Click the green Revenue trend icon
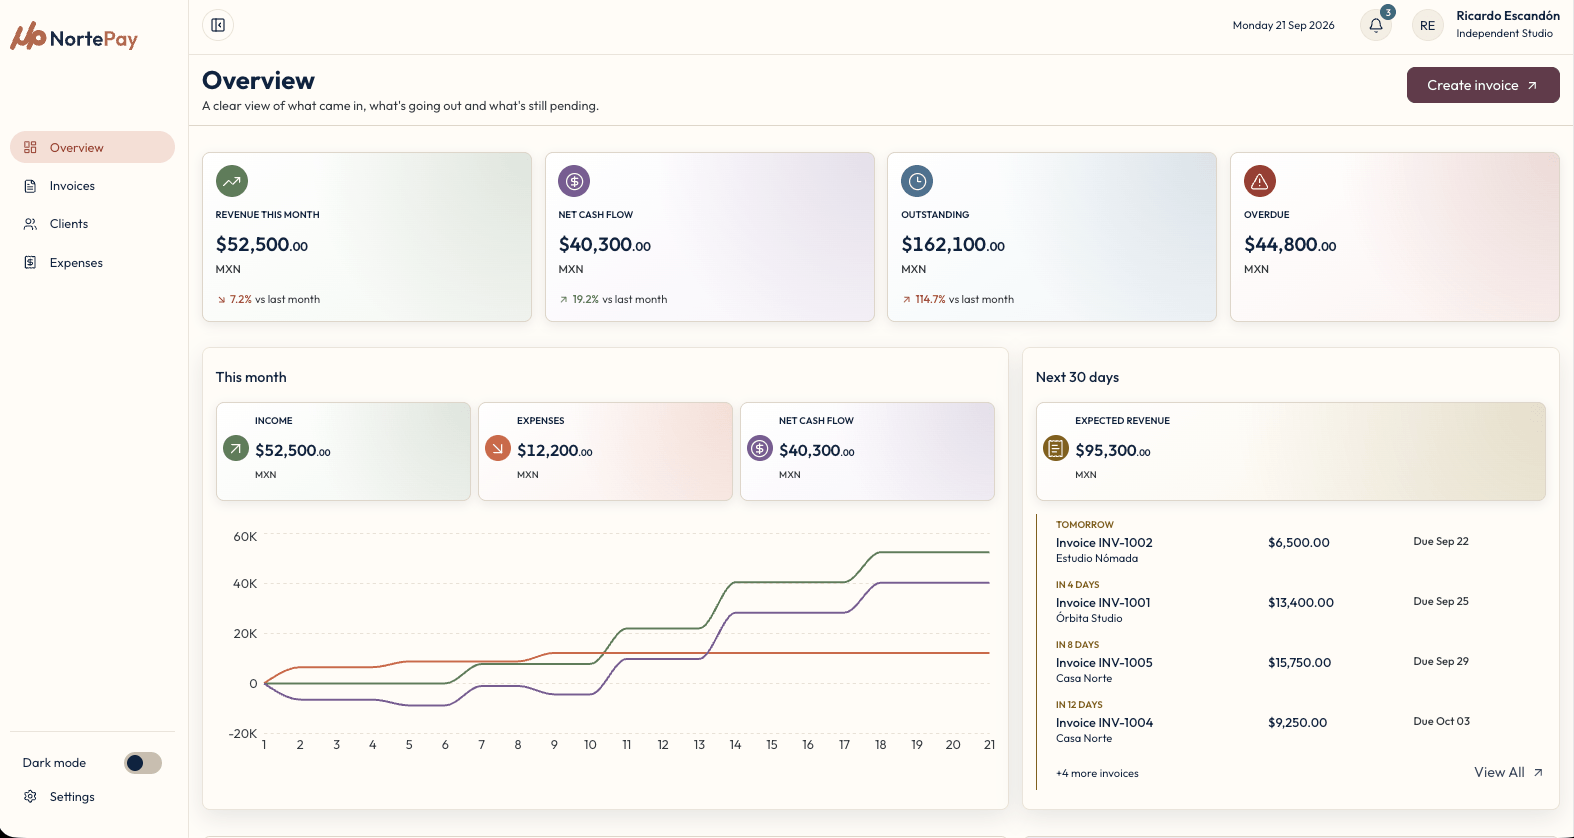Image resolution: width=1574 pixels, height=838 pixels. [232, 181]
